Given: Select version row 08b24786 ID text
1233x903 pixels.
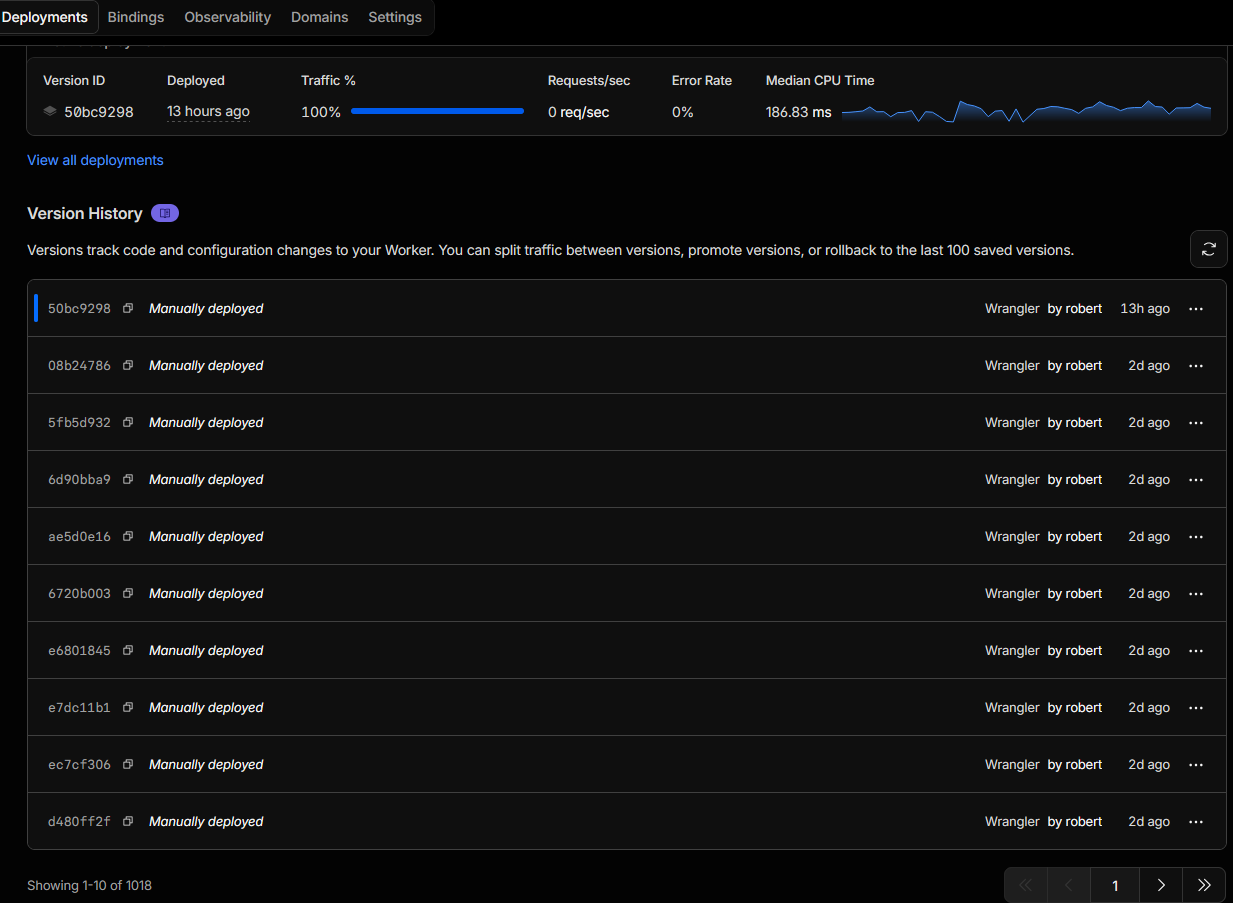Looking at the screenshot, I should (x=79, y=366).
